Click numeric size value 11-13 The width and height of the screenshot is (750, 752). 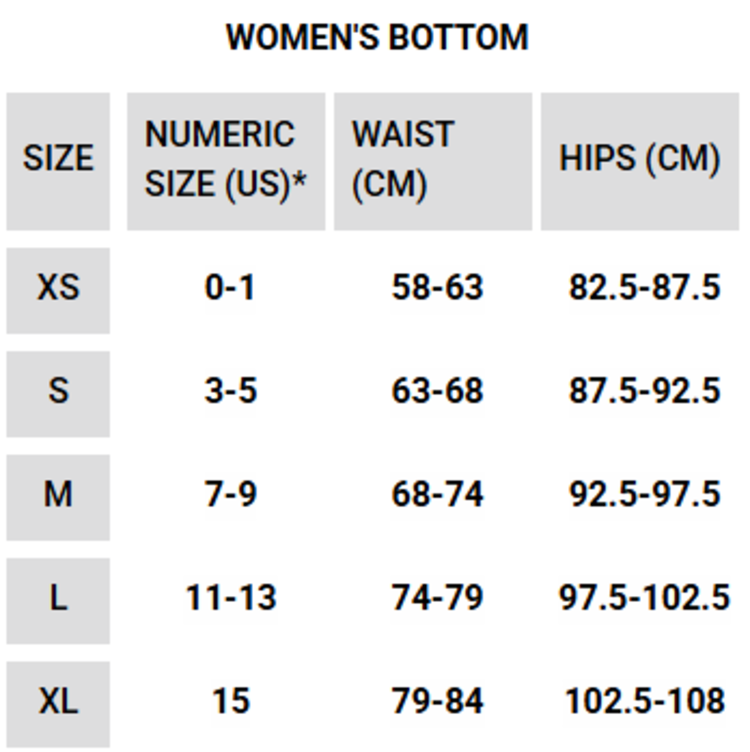pos(230,598)
